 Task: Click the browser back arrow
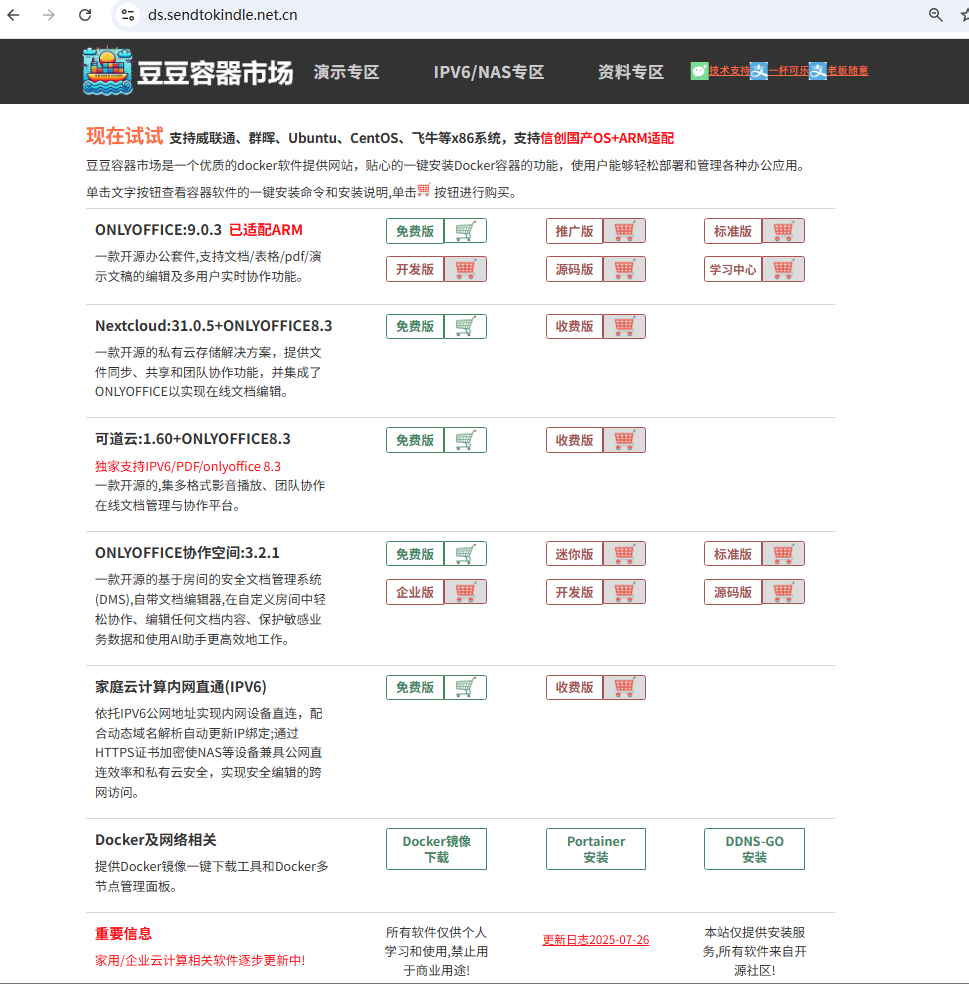(13, 15)
